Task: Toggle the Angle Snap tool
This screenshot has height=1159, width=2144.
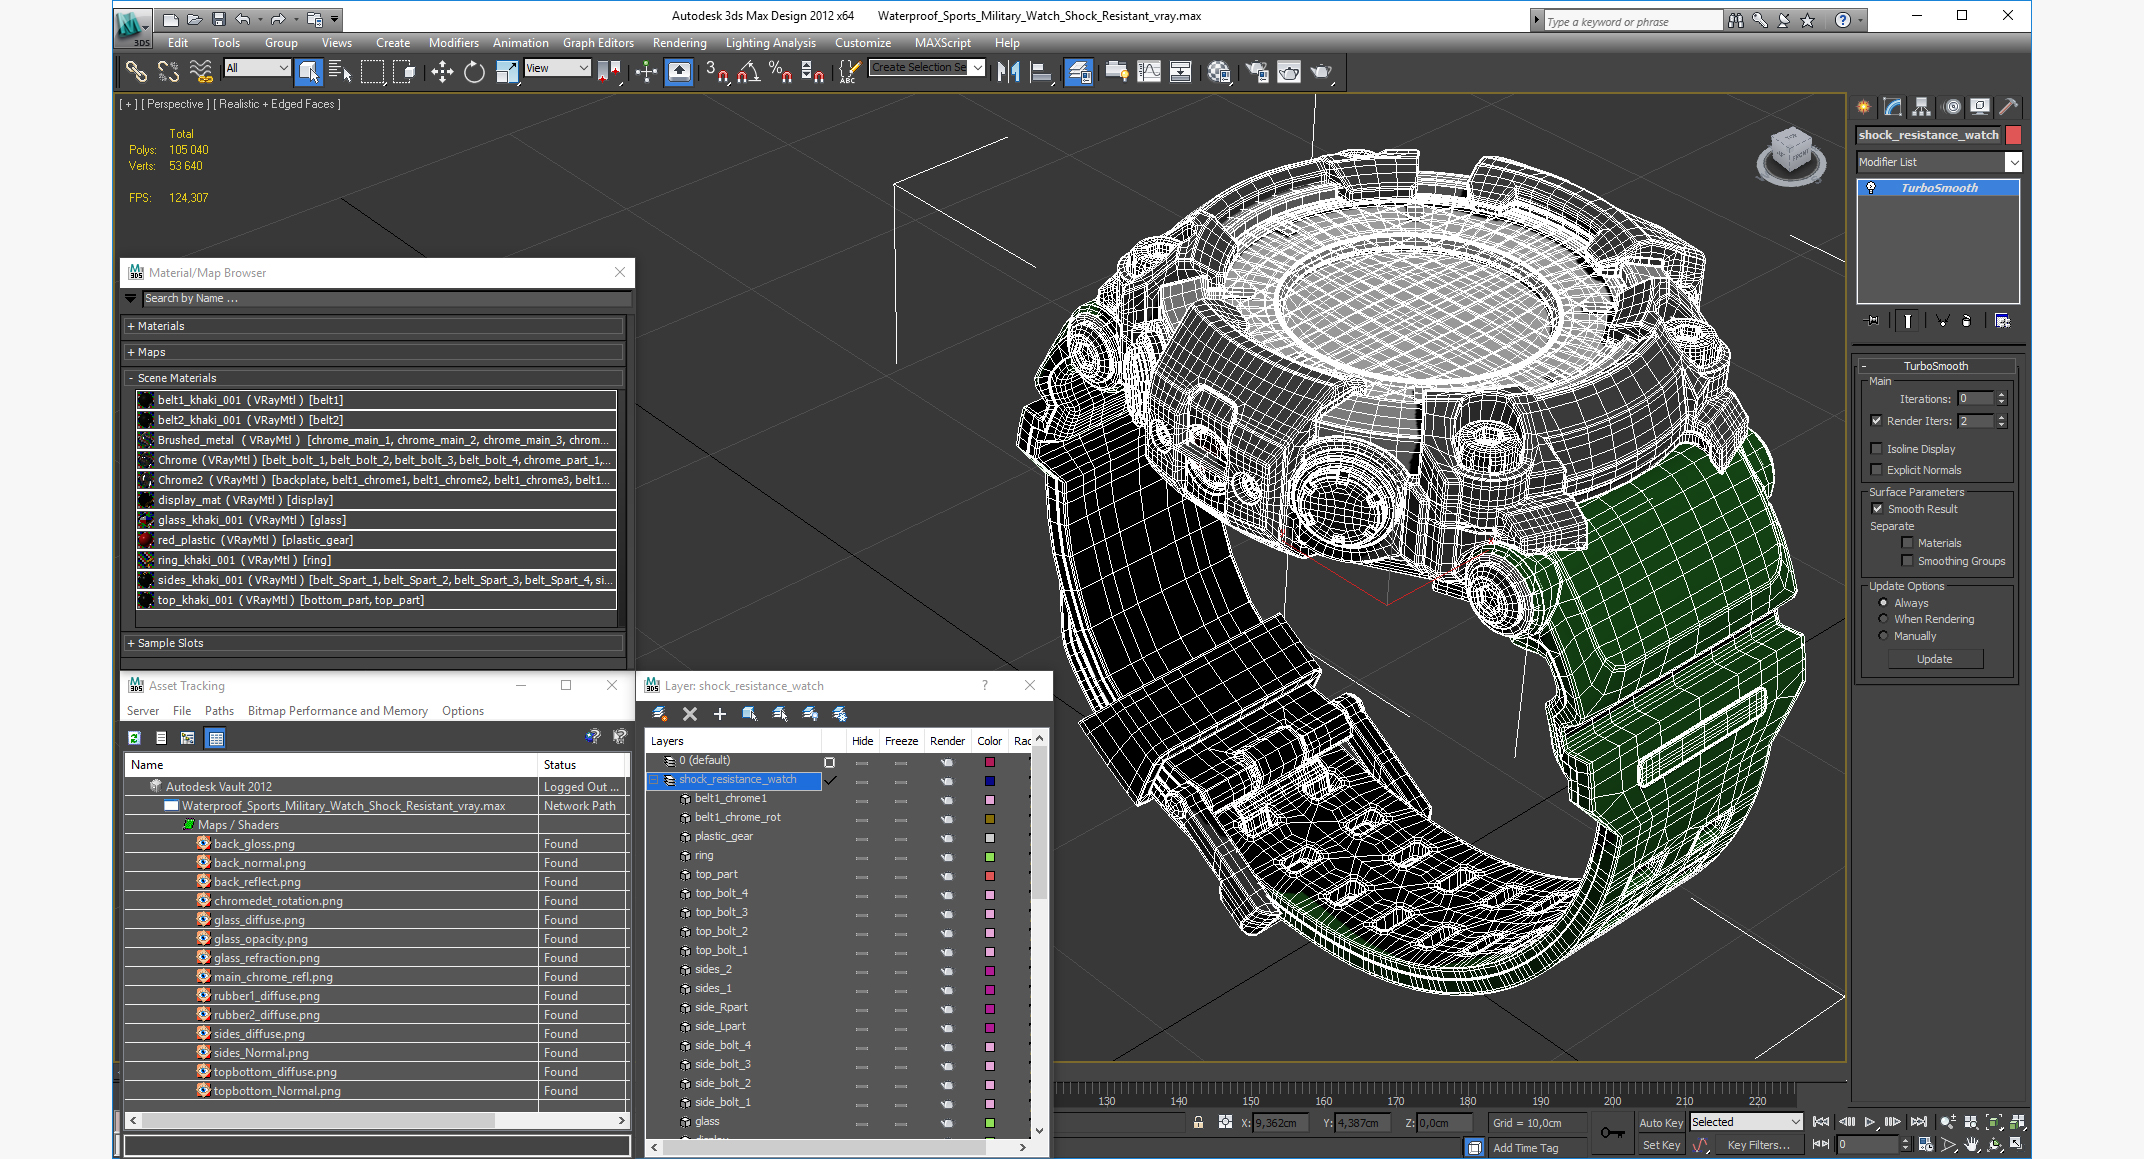Action: coord(748,71)
